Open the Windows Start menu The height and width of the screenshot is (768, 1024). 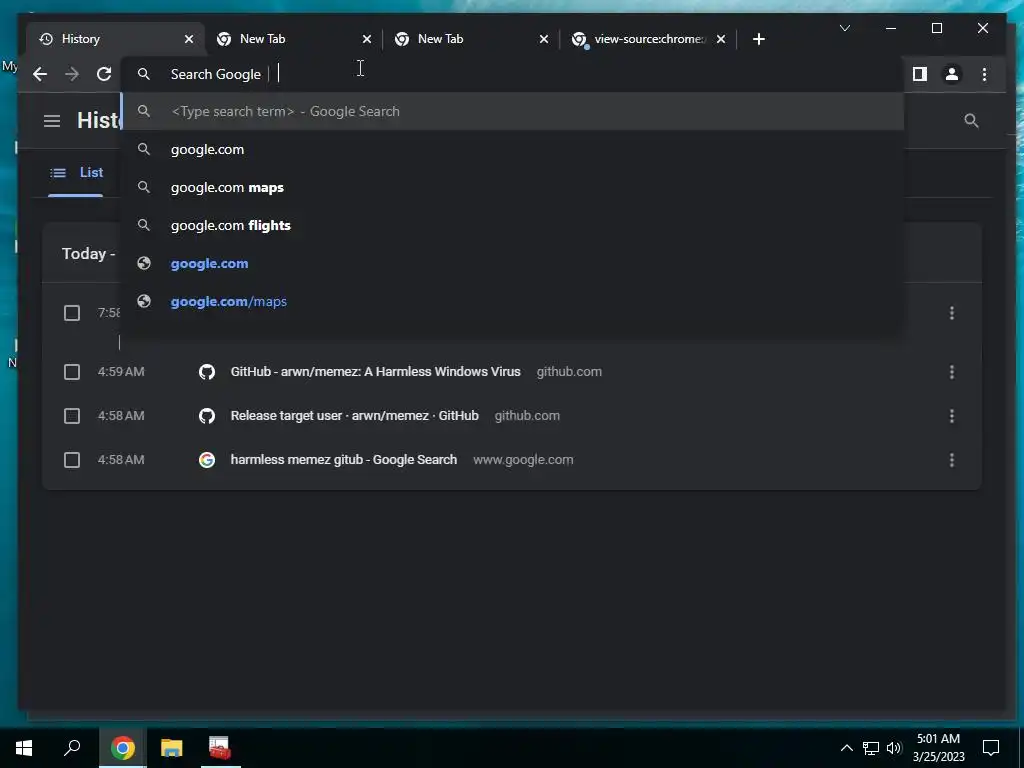tap(24, 748)
